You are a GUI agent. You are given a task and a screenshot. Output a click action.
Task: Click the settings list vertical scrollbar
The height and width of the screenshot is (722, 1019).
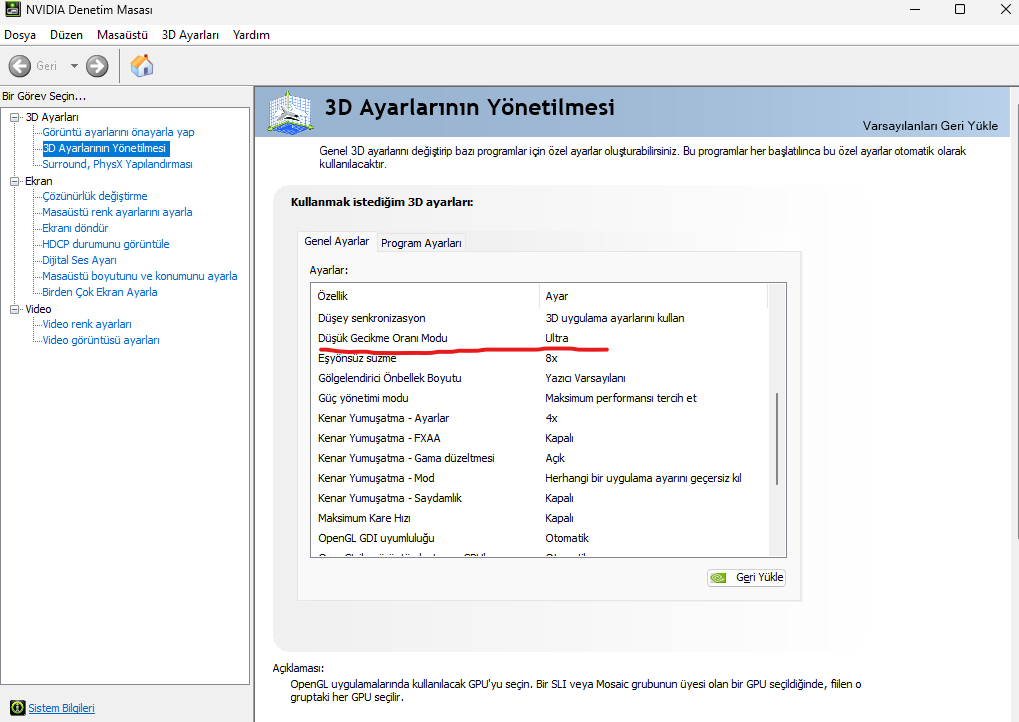click(x=777, y=439)
